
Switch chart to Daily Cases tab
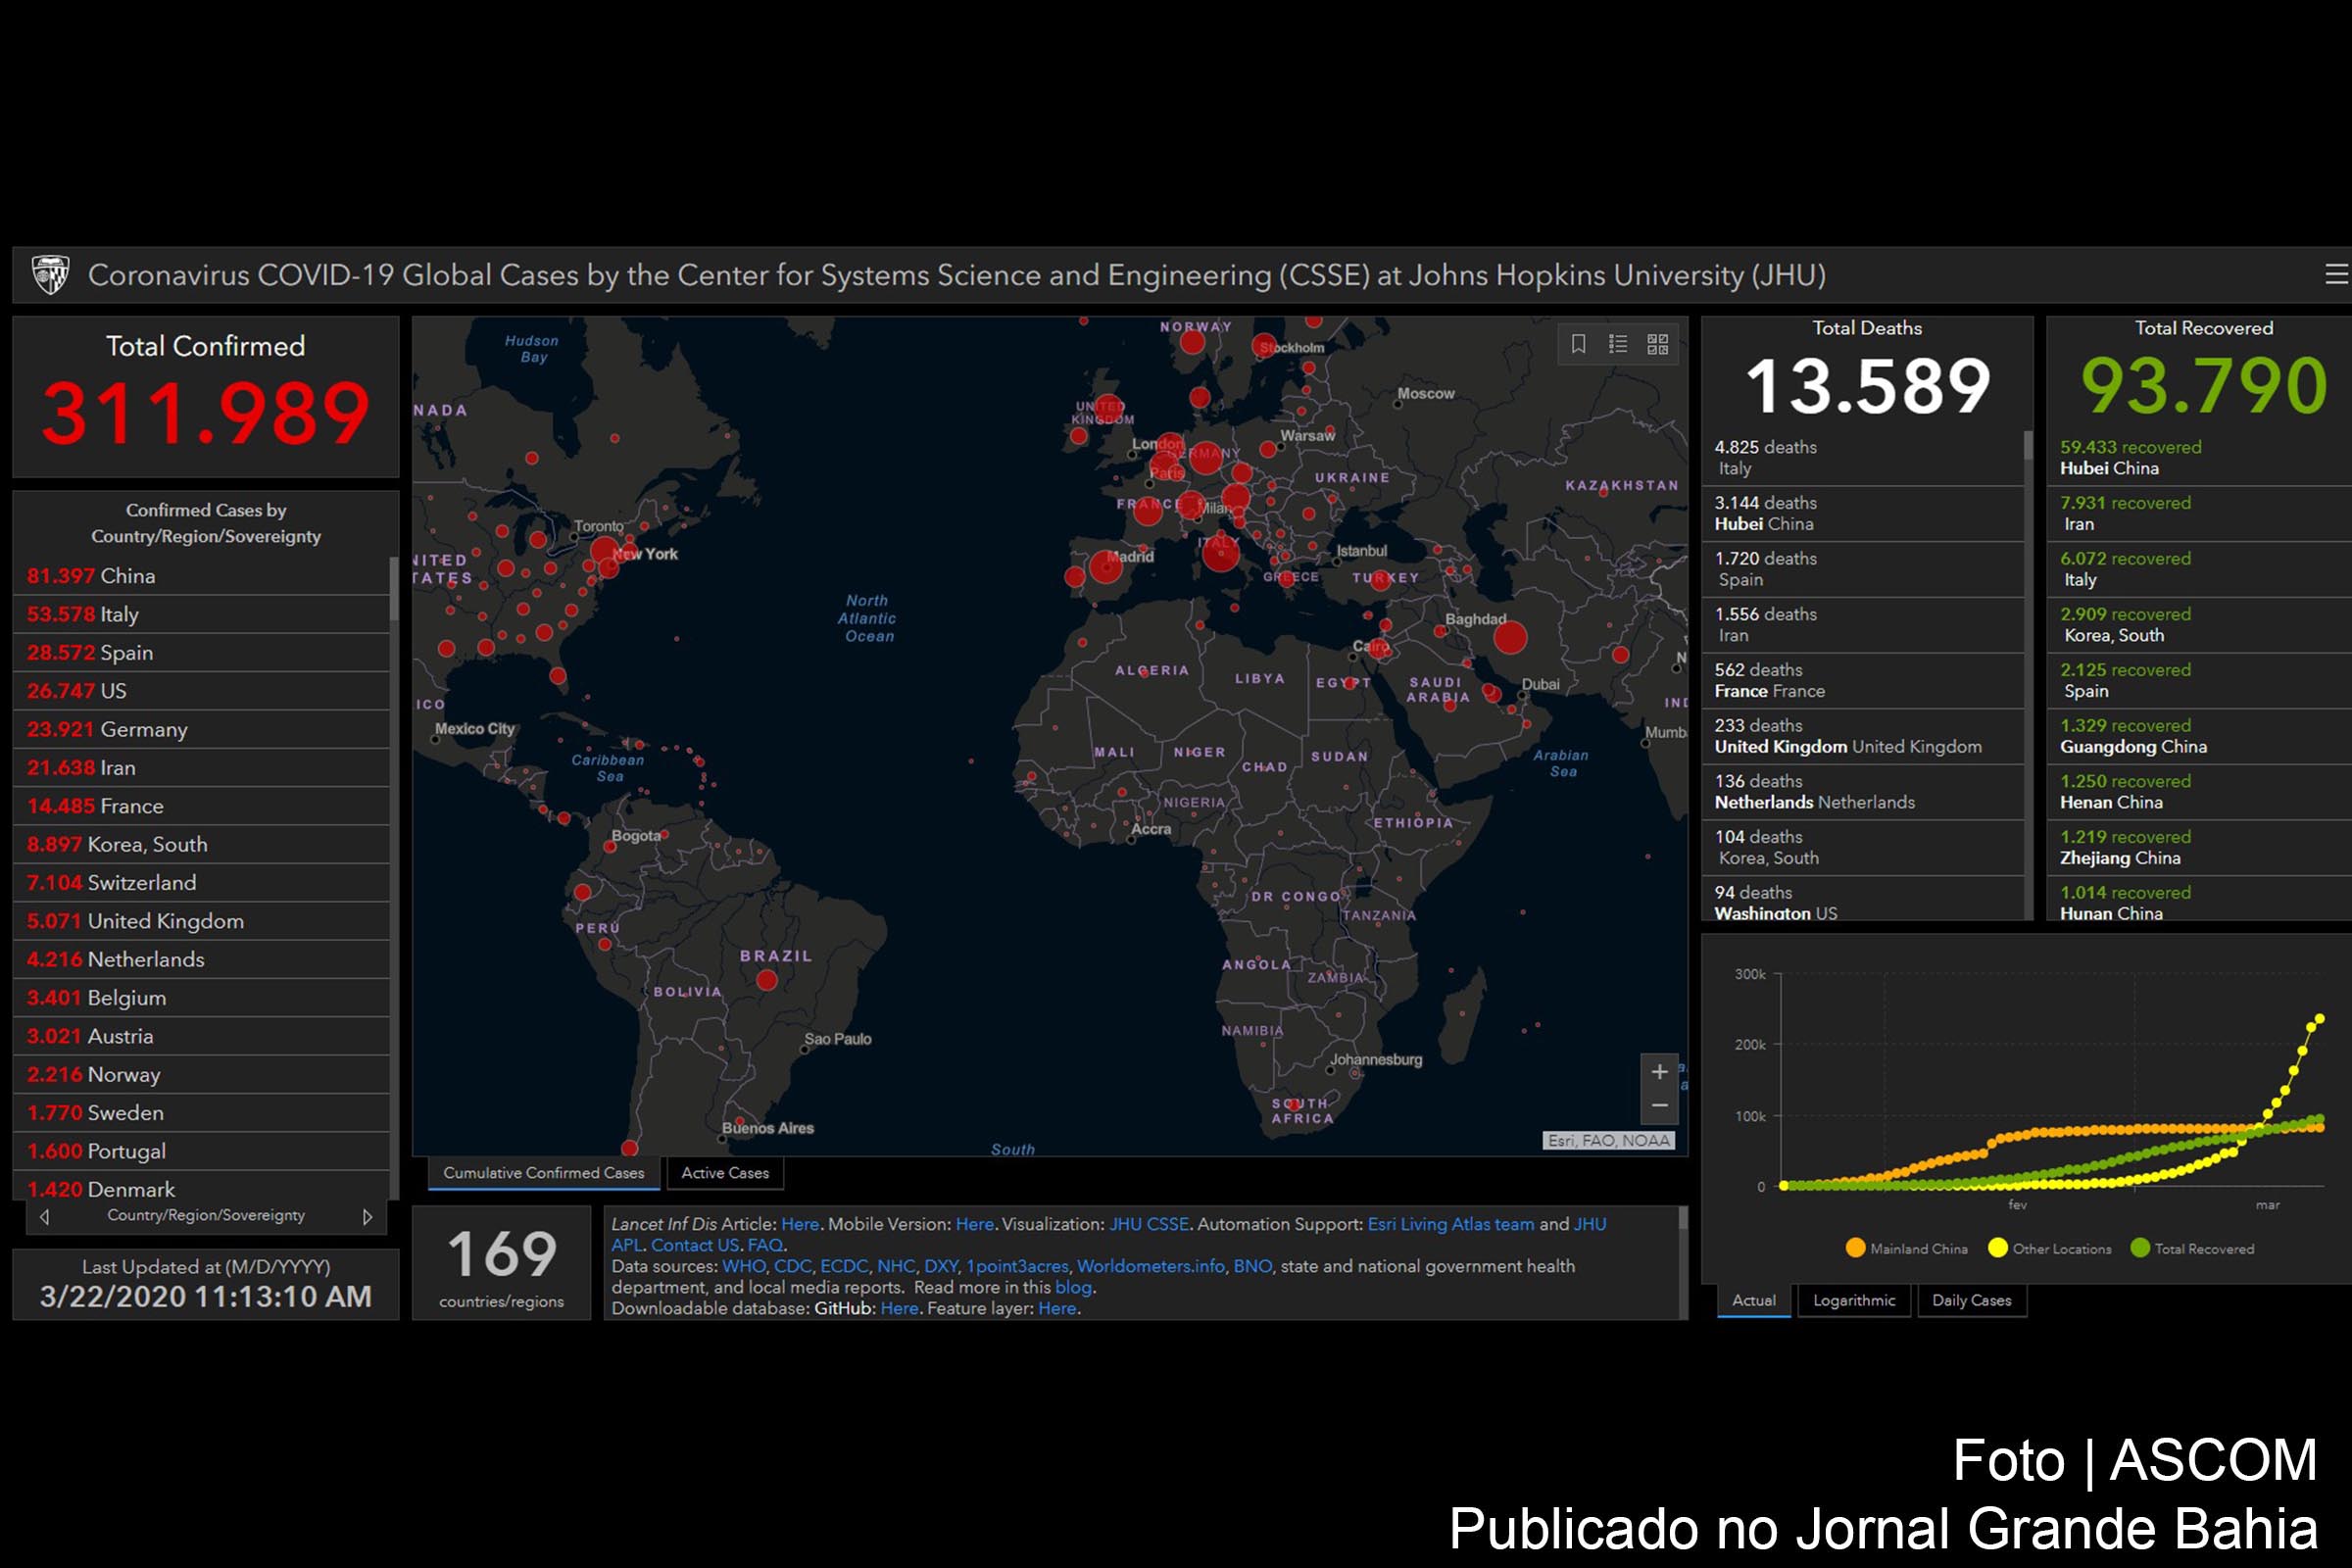tap(1971, 1300)
